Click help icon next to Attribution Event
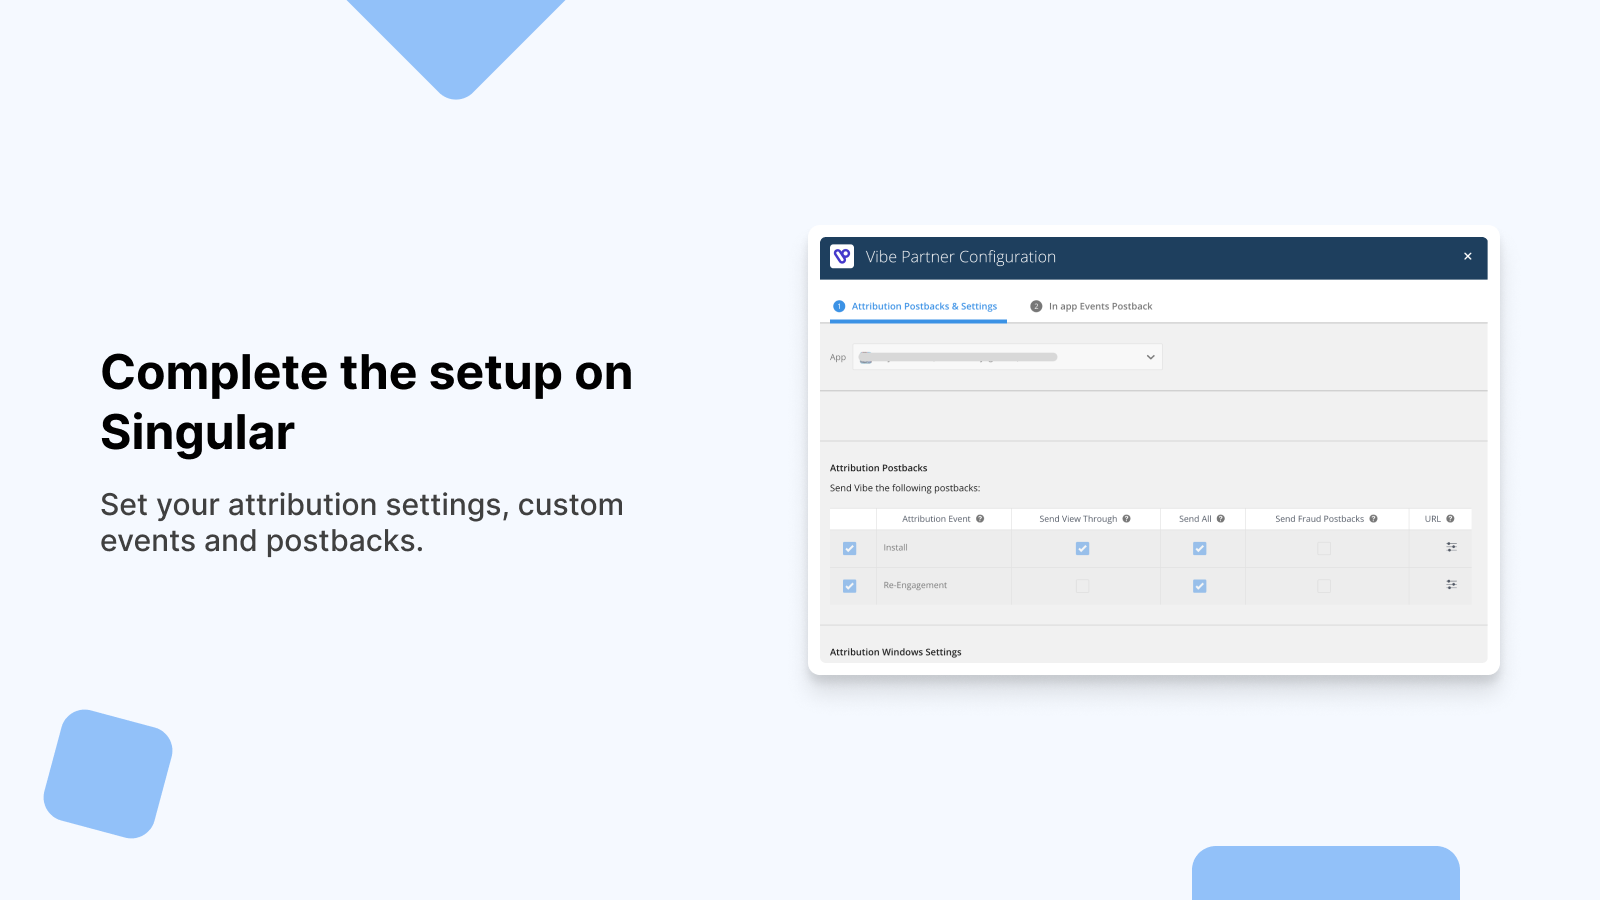This screenshot has width=1600, height=900. tap(980, 519)
